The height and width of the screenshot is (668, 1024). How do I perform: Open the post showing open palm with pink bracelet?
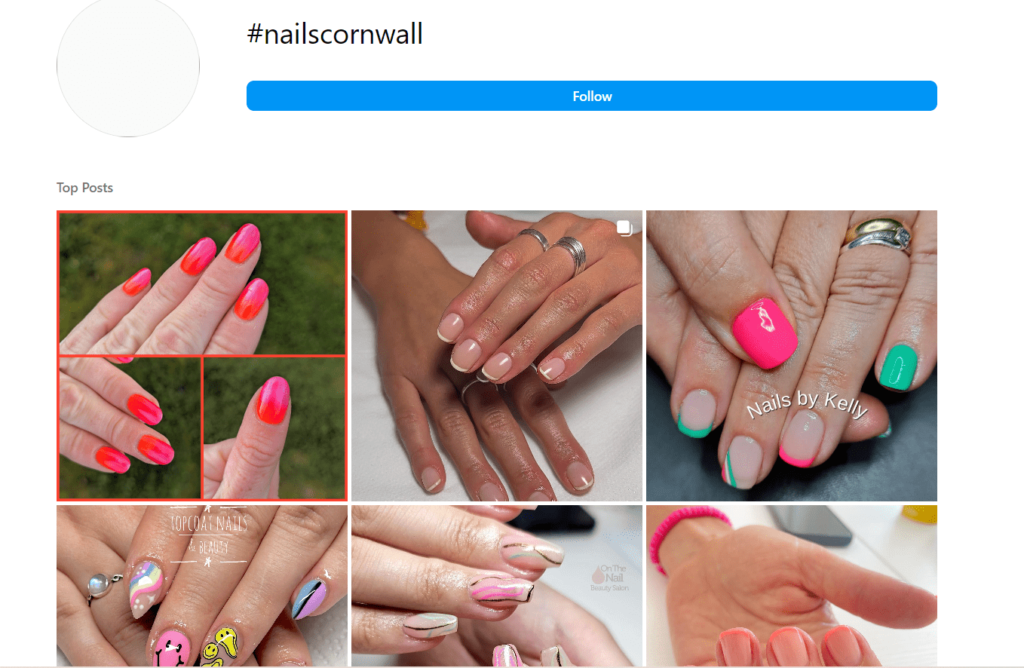coord(792,586)
